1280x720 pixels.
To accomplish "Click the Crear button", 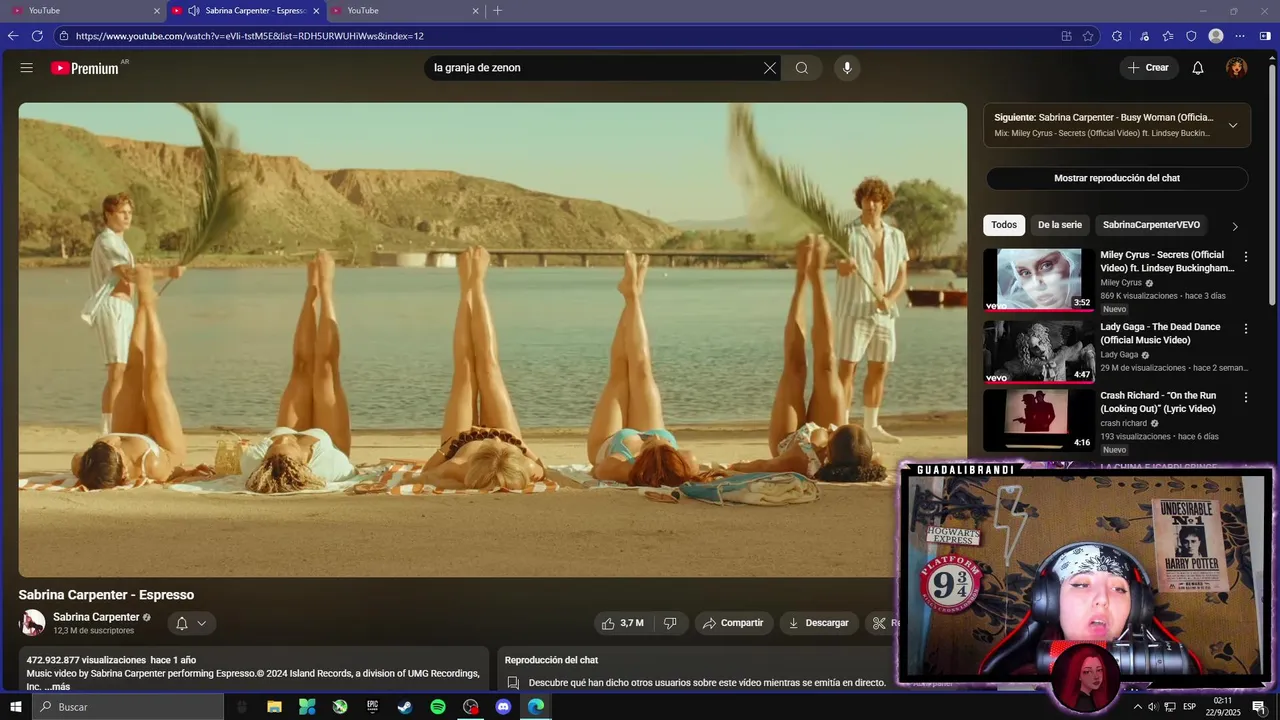I will [x=1148, y=68].
